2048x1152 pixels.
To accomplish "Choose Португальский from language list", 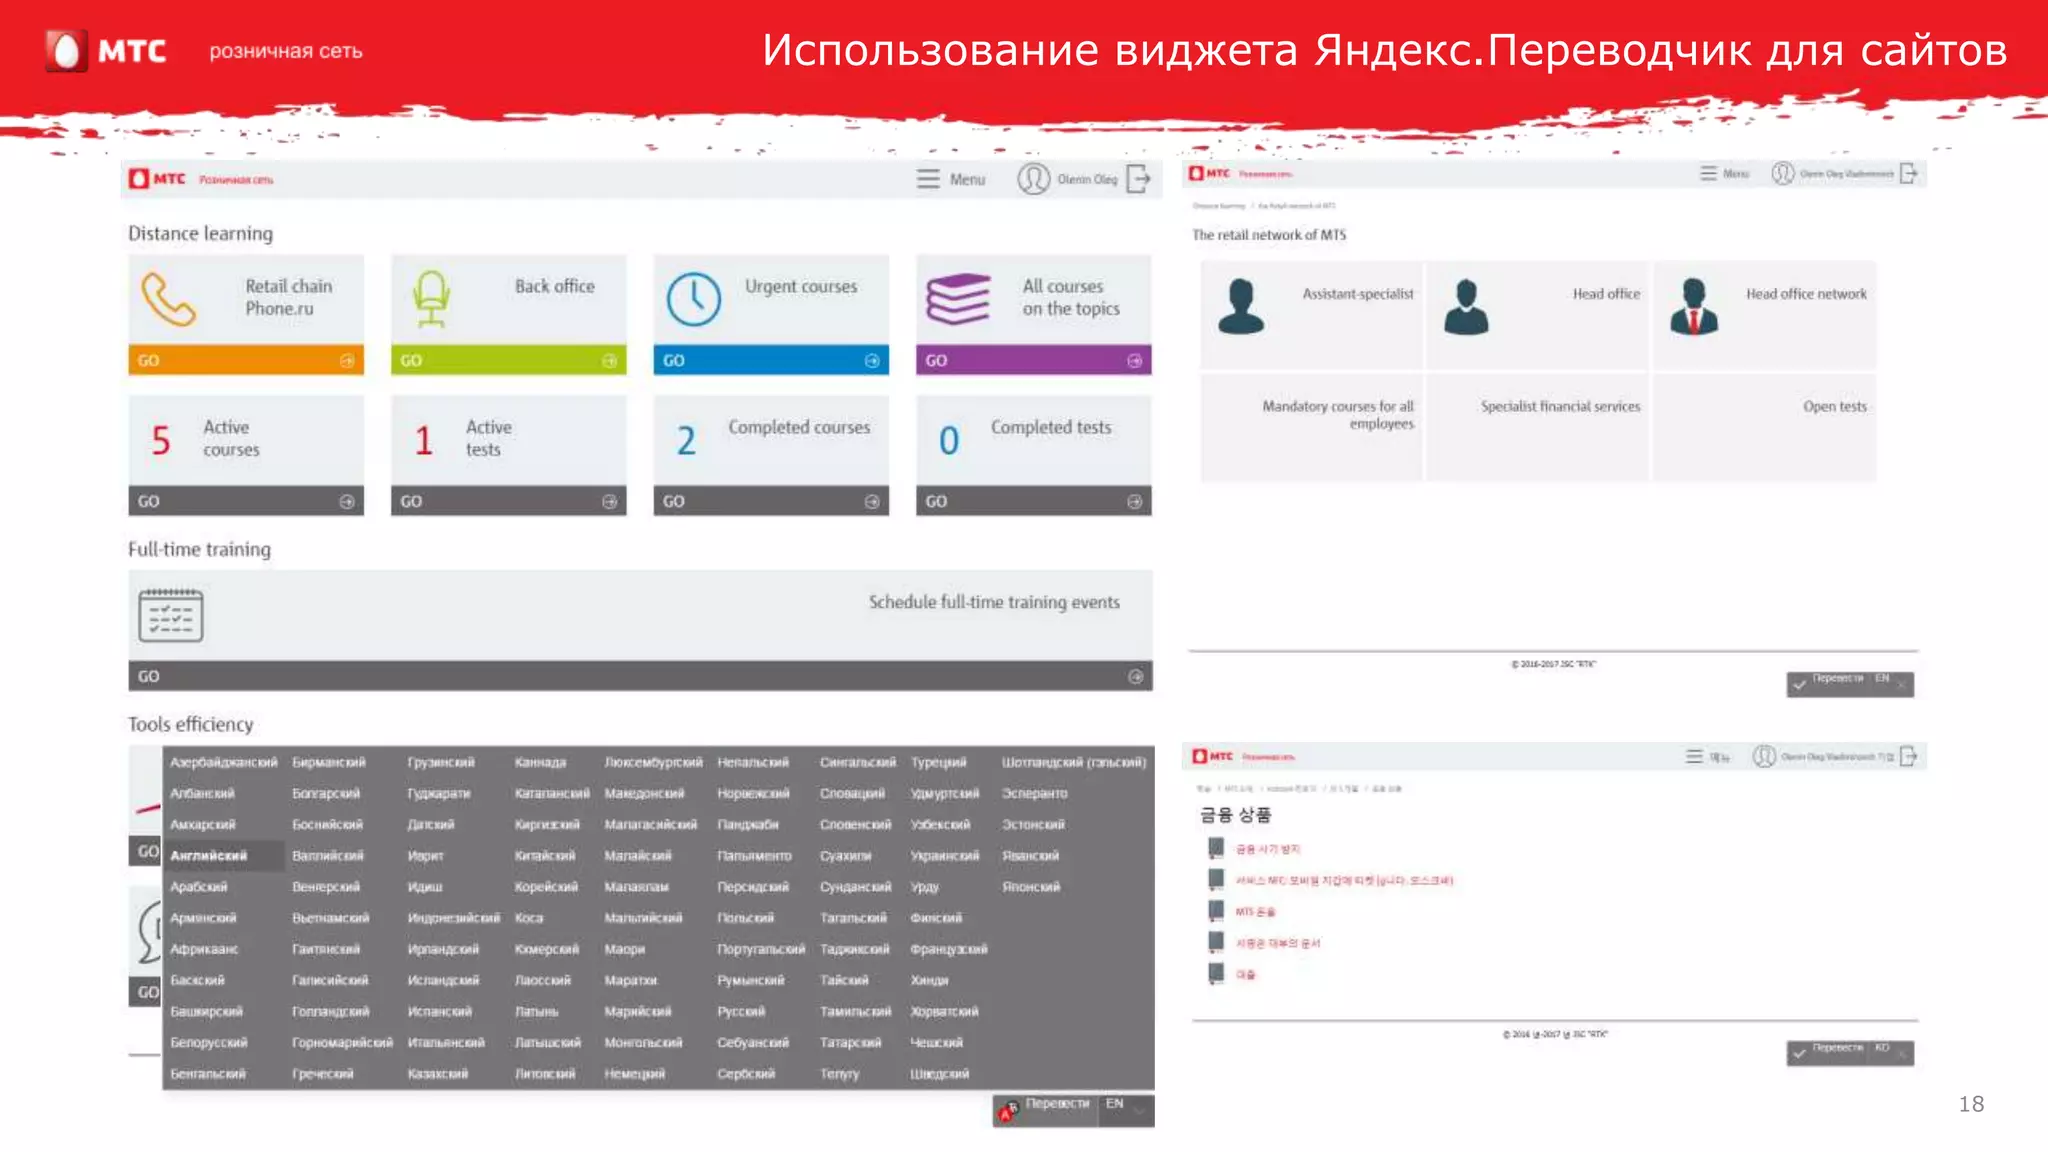I will (760, 949).
